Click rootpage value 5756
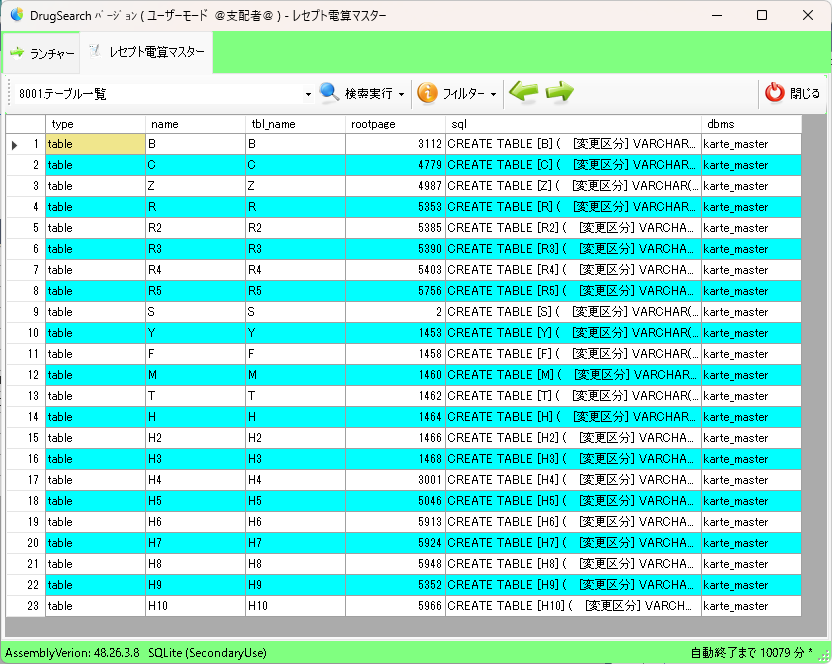 coord(395,291)
